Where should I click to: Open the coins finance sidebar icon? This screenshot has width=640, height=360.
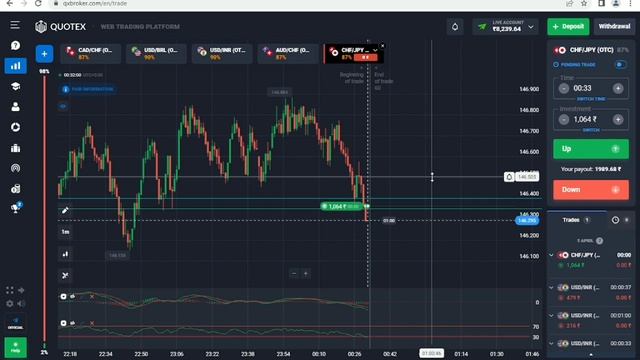click(x=16, y=189)
